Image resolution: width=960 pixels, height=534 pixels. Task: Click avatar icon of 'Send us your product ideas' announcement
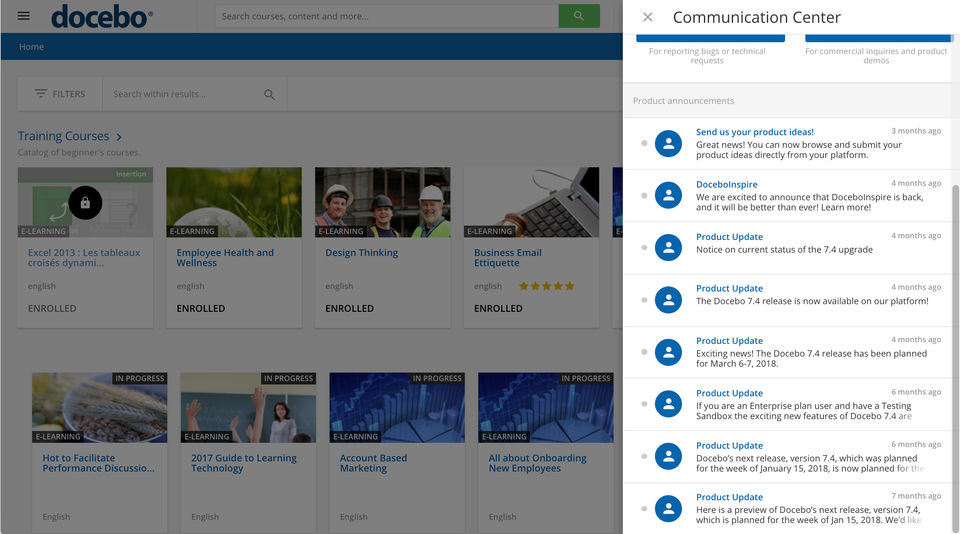coord(668,143)
